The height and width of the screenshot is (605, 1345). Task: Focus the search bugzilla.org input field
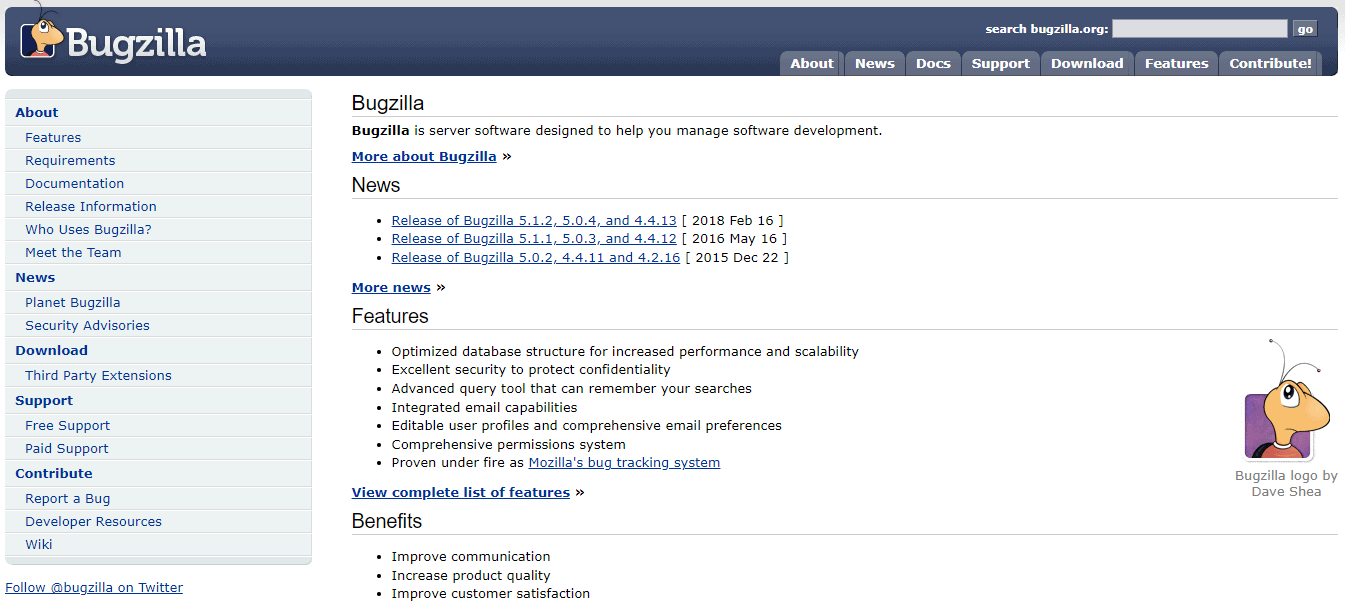(x=1200, y=29)
